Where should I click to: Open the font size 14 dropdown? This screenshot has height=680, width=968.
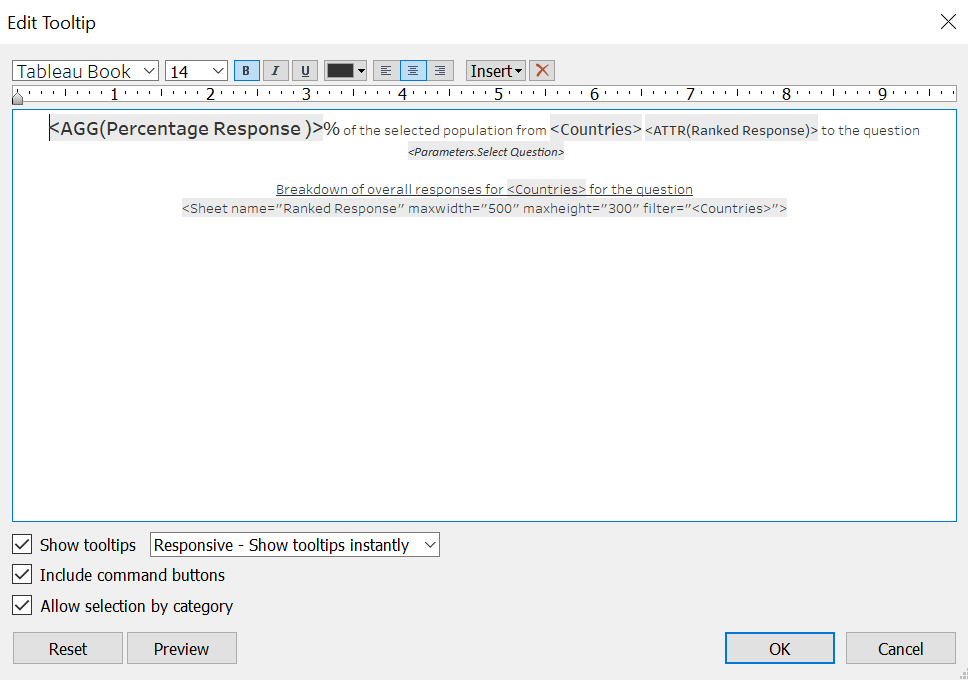pyautogui.click(x=197, y=71)
